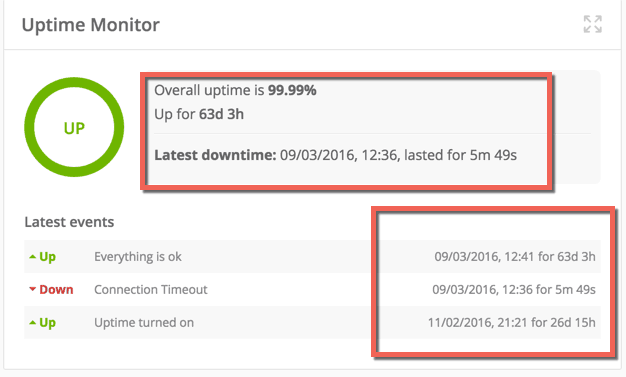Select the Uptime Monitor title
Viewport: 626px width, 377px height.
click(x=91, y=25)
